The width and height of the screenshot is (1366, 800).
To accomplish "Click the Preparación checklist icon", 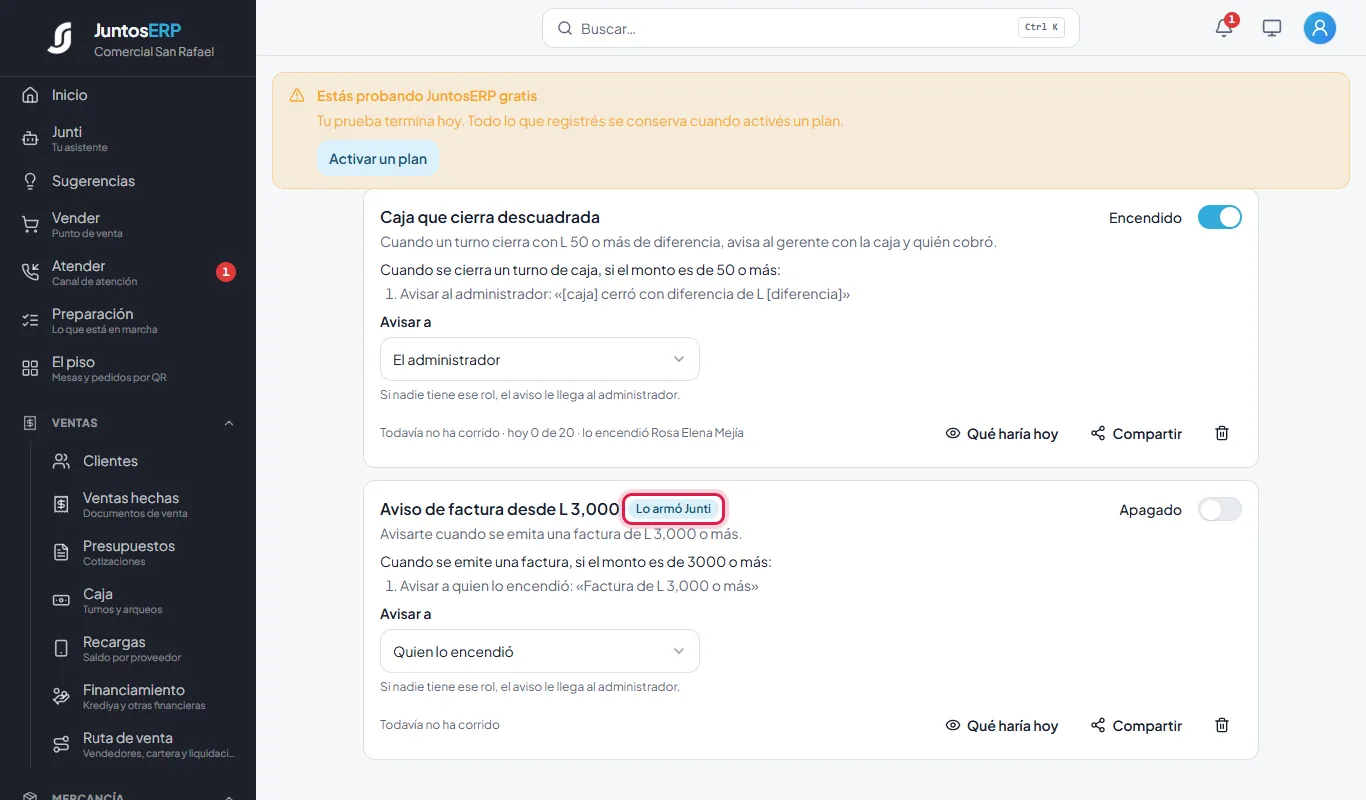I will pyautogui.click(x=30, y=320).
